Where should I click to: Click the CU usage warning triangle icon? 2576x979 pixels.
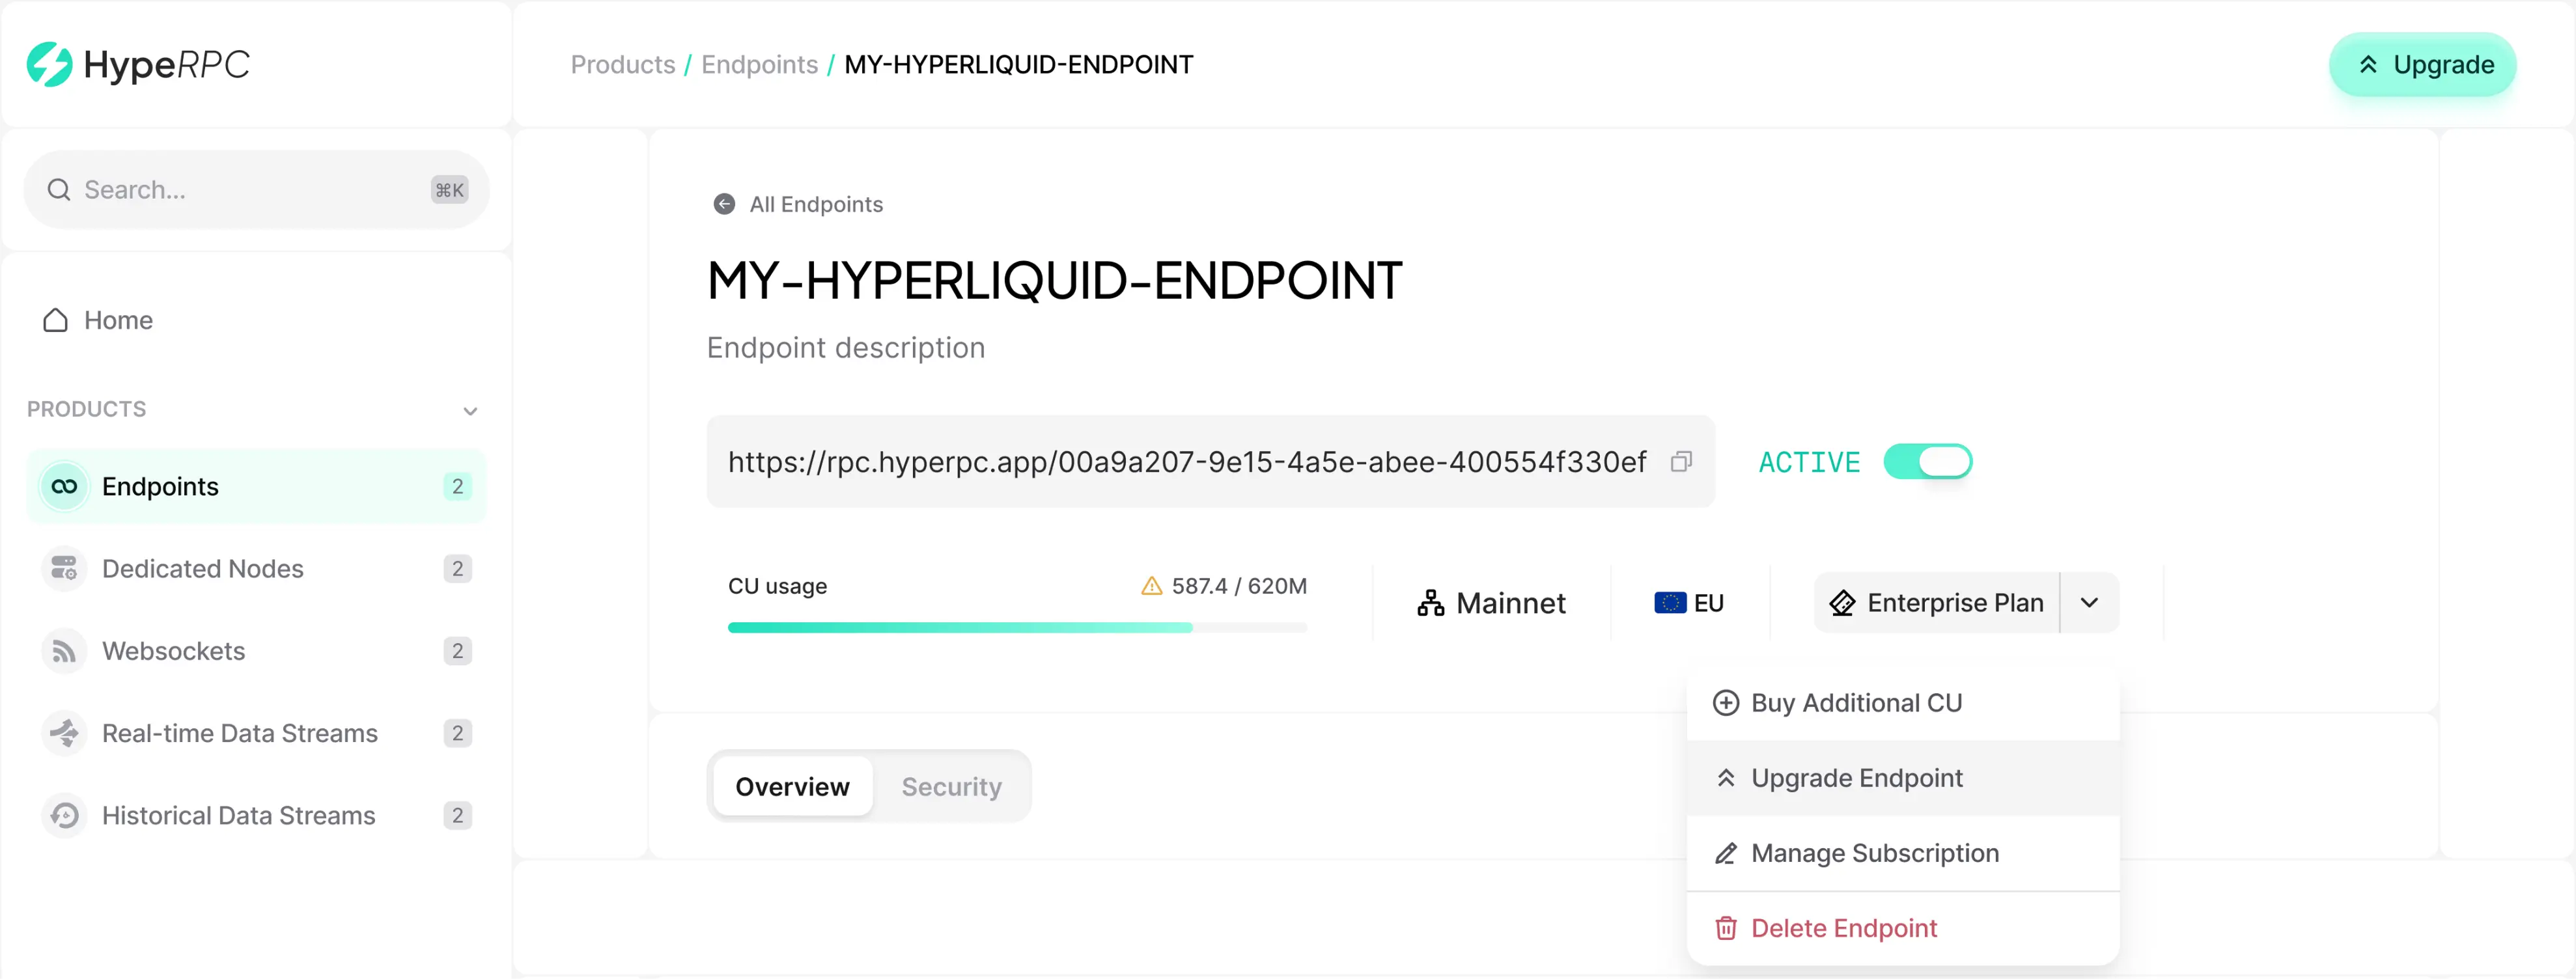click(x=1151, y=586)
